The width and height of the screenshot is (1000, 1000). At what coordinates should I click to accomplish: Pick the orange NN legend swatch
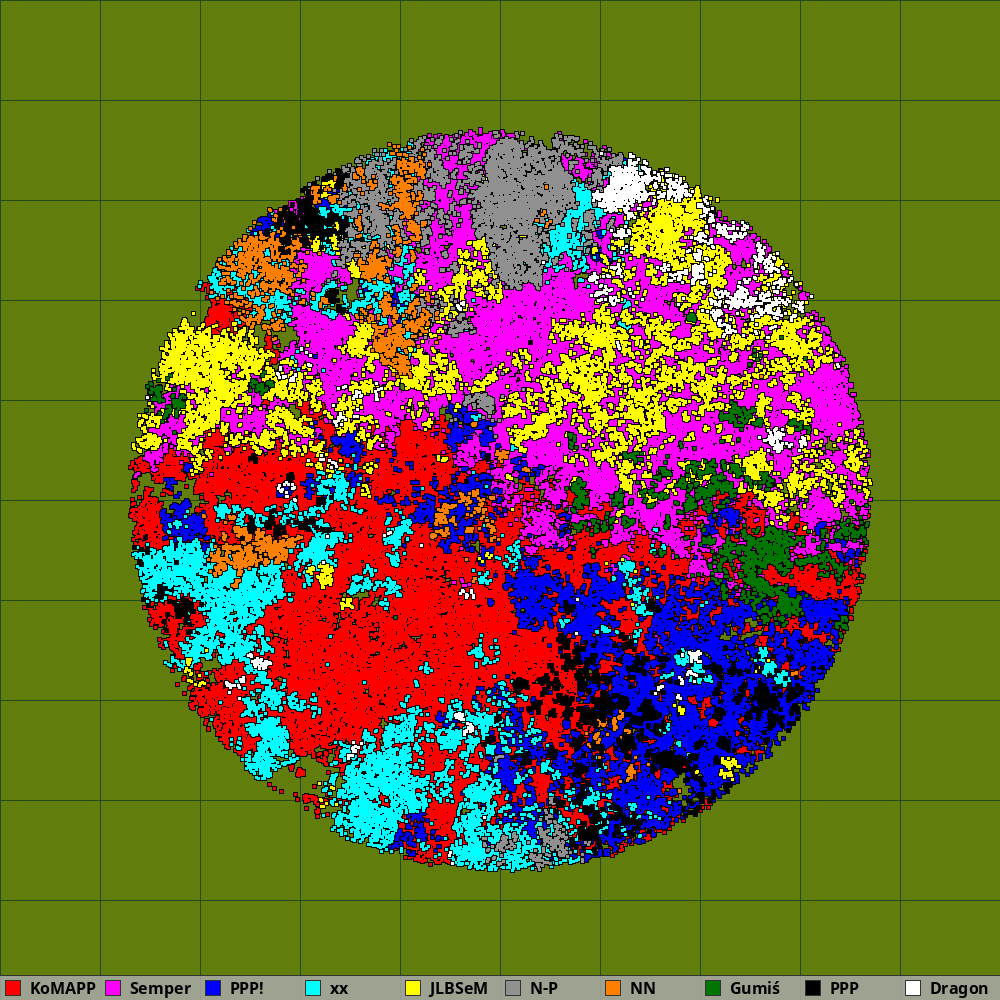[613, 988]
